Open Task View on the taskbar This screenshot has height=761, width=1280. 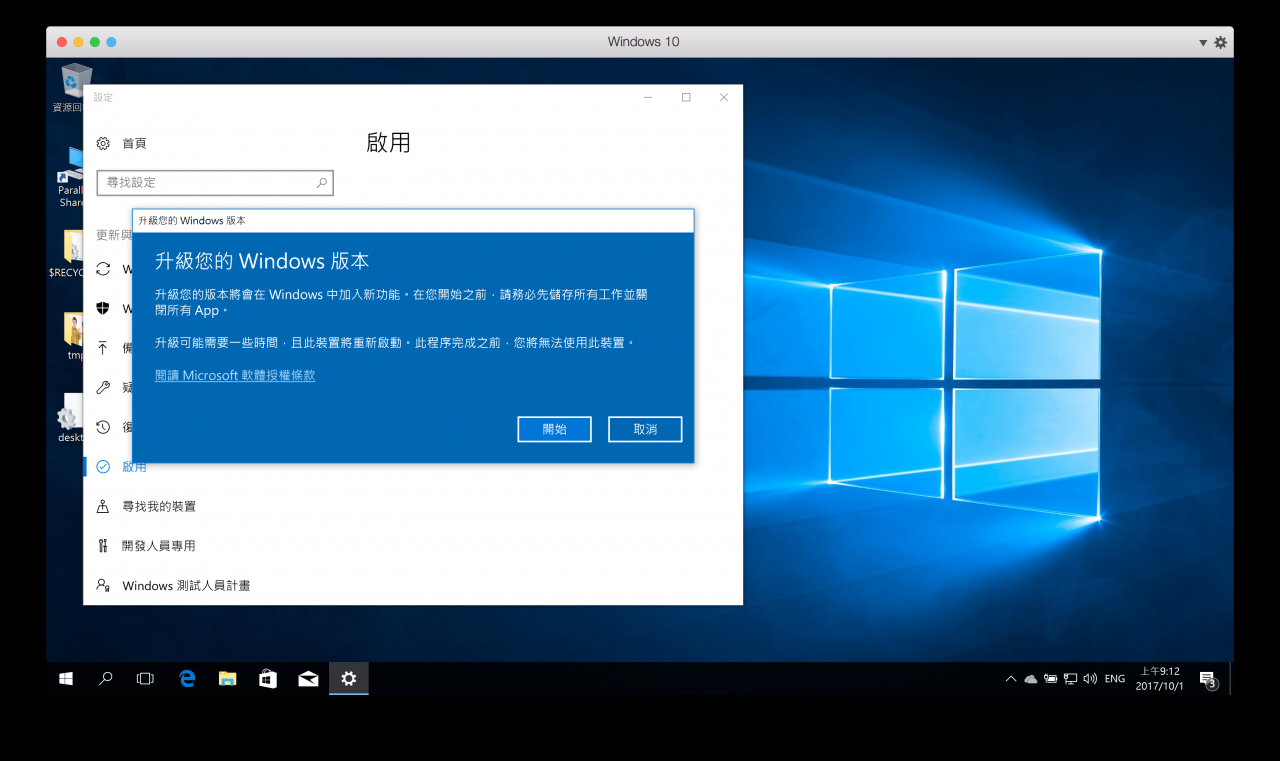pos(145,679)
